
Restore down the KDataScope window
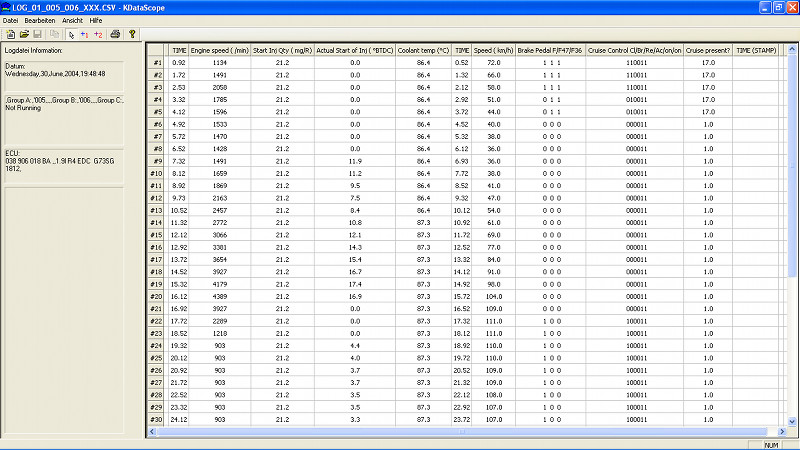pyautogui.click(x=779, y=7)
